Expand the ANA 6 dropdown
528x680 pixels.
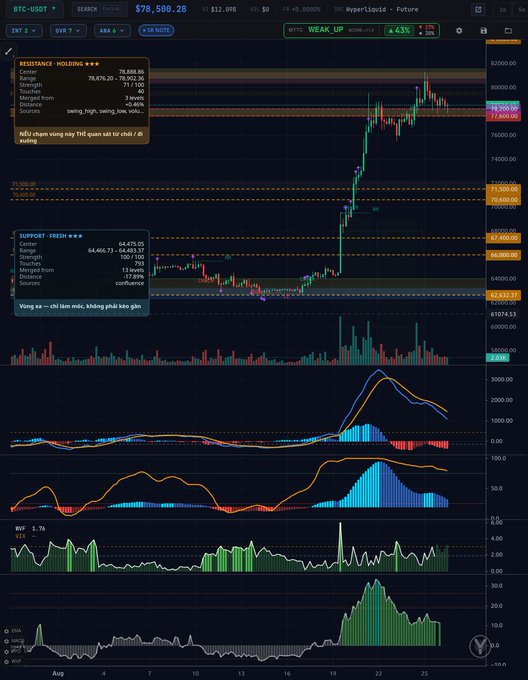point(111,30)
